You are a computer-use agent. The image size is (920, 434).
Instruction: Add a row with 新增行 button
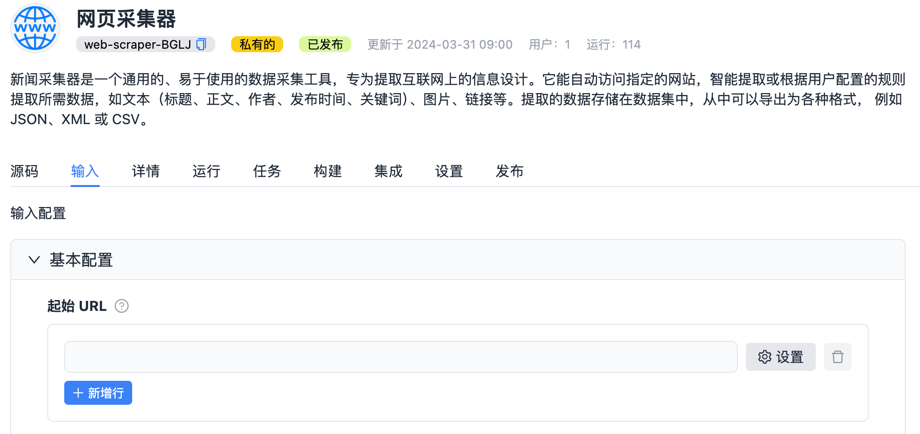tap(98, 393)
